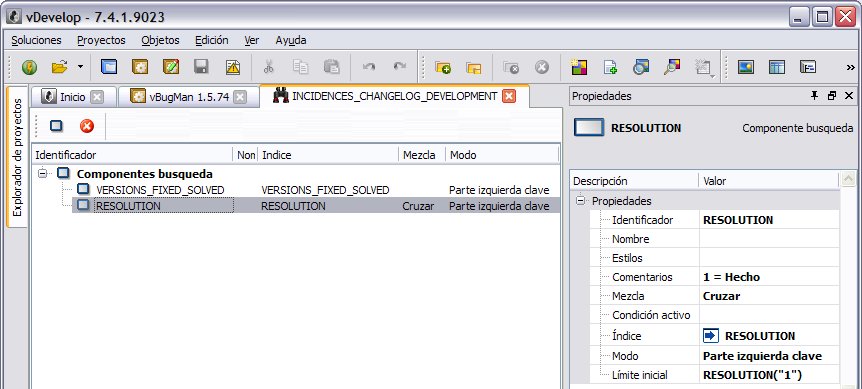The width and height of the screenshot is (862, 389).
Task: Click the grey folder delete icon
Action: click(x=511, y=67)
